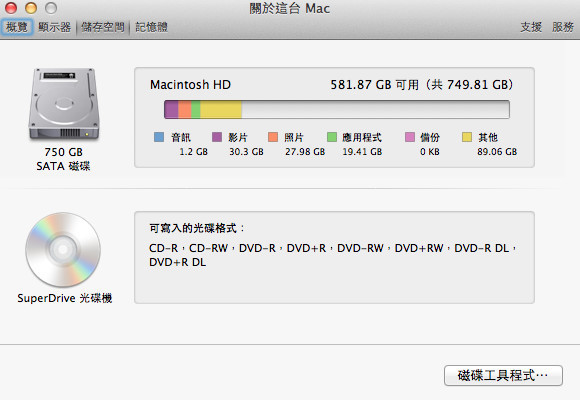Click the orange 照片 photos legend swatch
The height and width of the screenshot is (400, 580).
273,137
